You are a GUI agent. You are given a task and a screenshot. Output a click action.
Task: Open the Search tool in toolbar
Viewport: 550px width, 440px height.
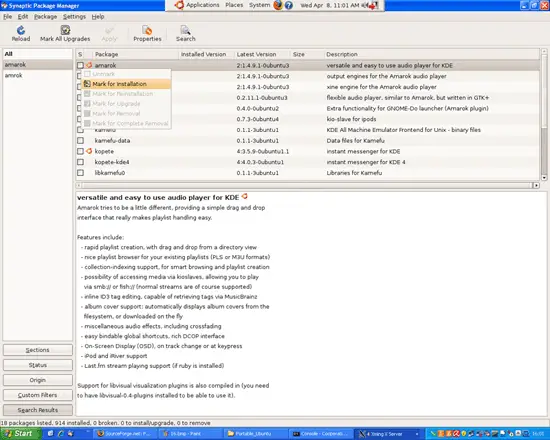pyautogui.click(x=186, y=34)
